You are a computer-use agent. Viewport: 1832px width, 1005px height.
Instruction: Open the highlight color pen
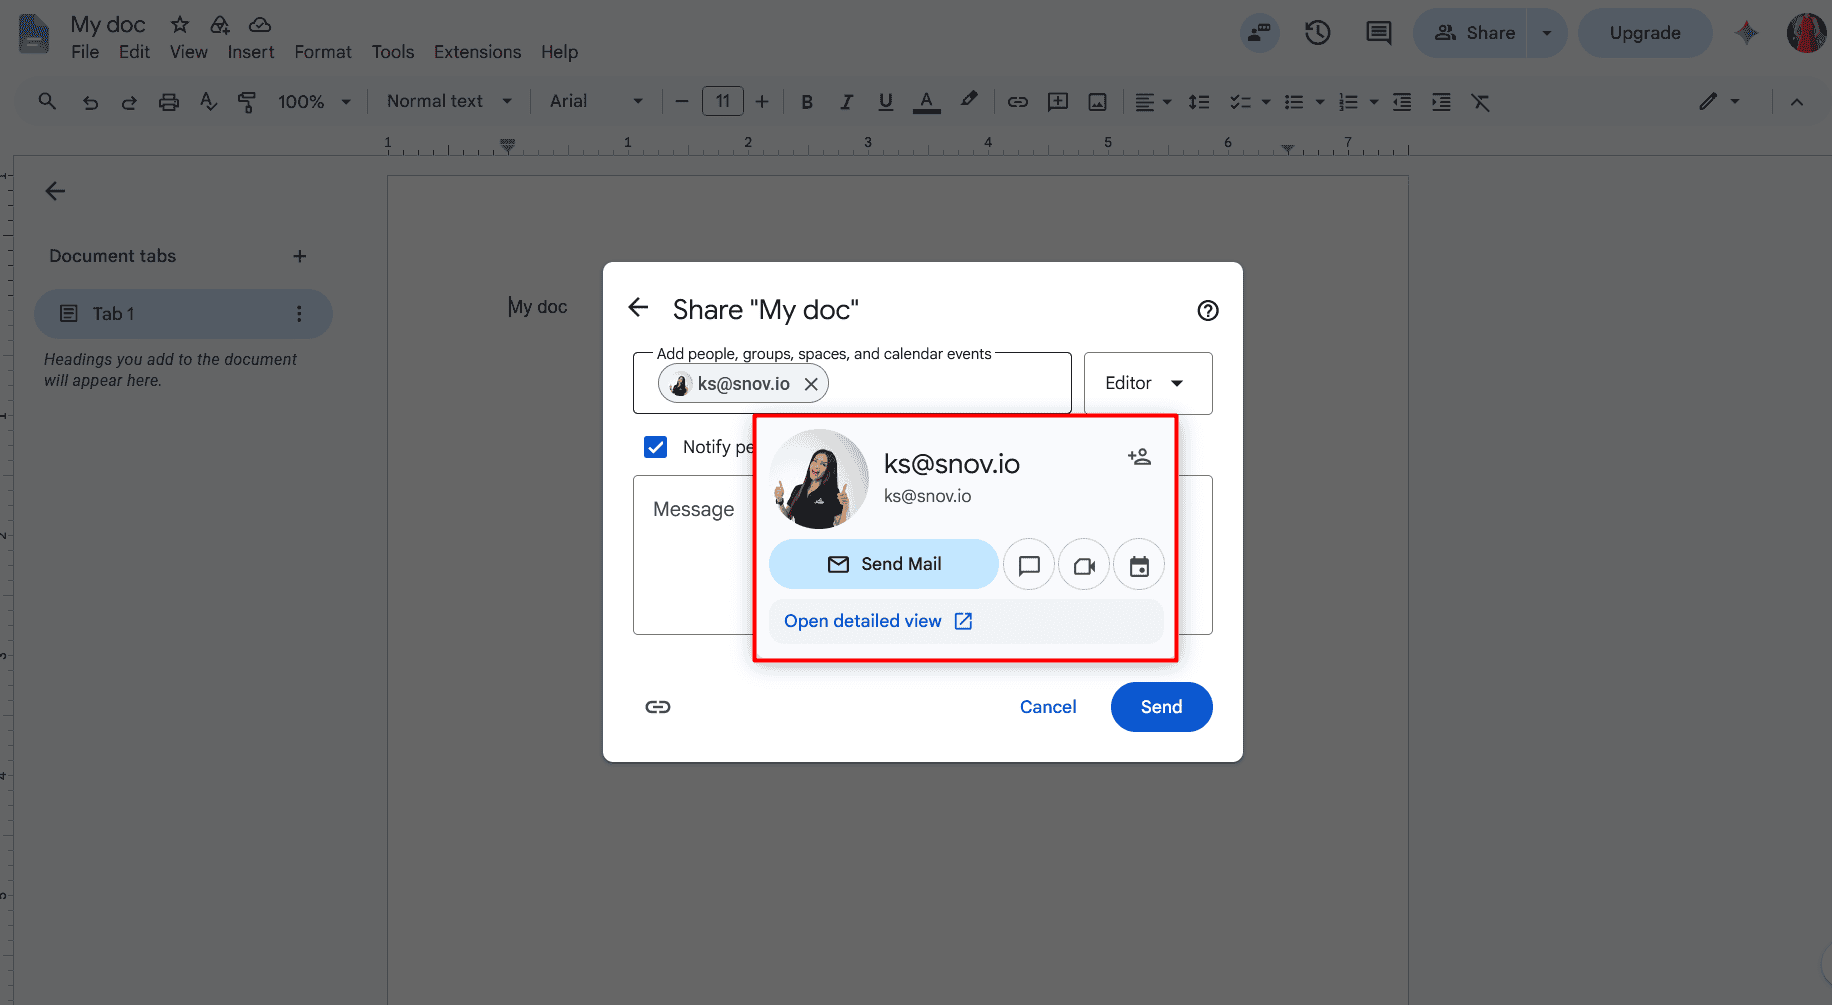(968, 100)
